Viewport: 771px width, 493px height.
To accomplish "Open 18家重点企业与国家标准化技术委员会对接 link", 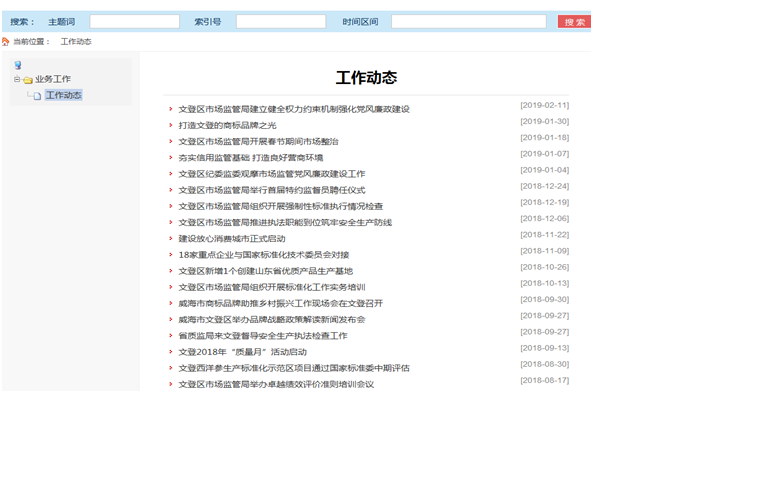I will click(264, 255).
